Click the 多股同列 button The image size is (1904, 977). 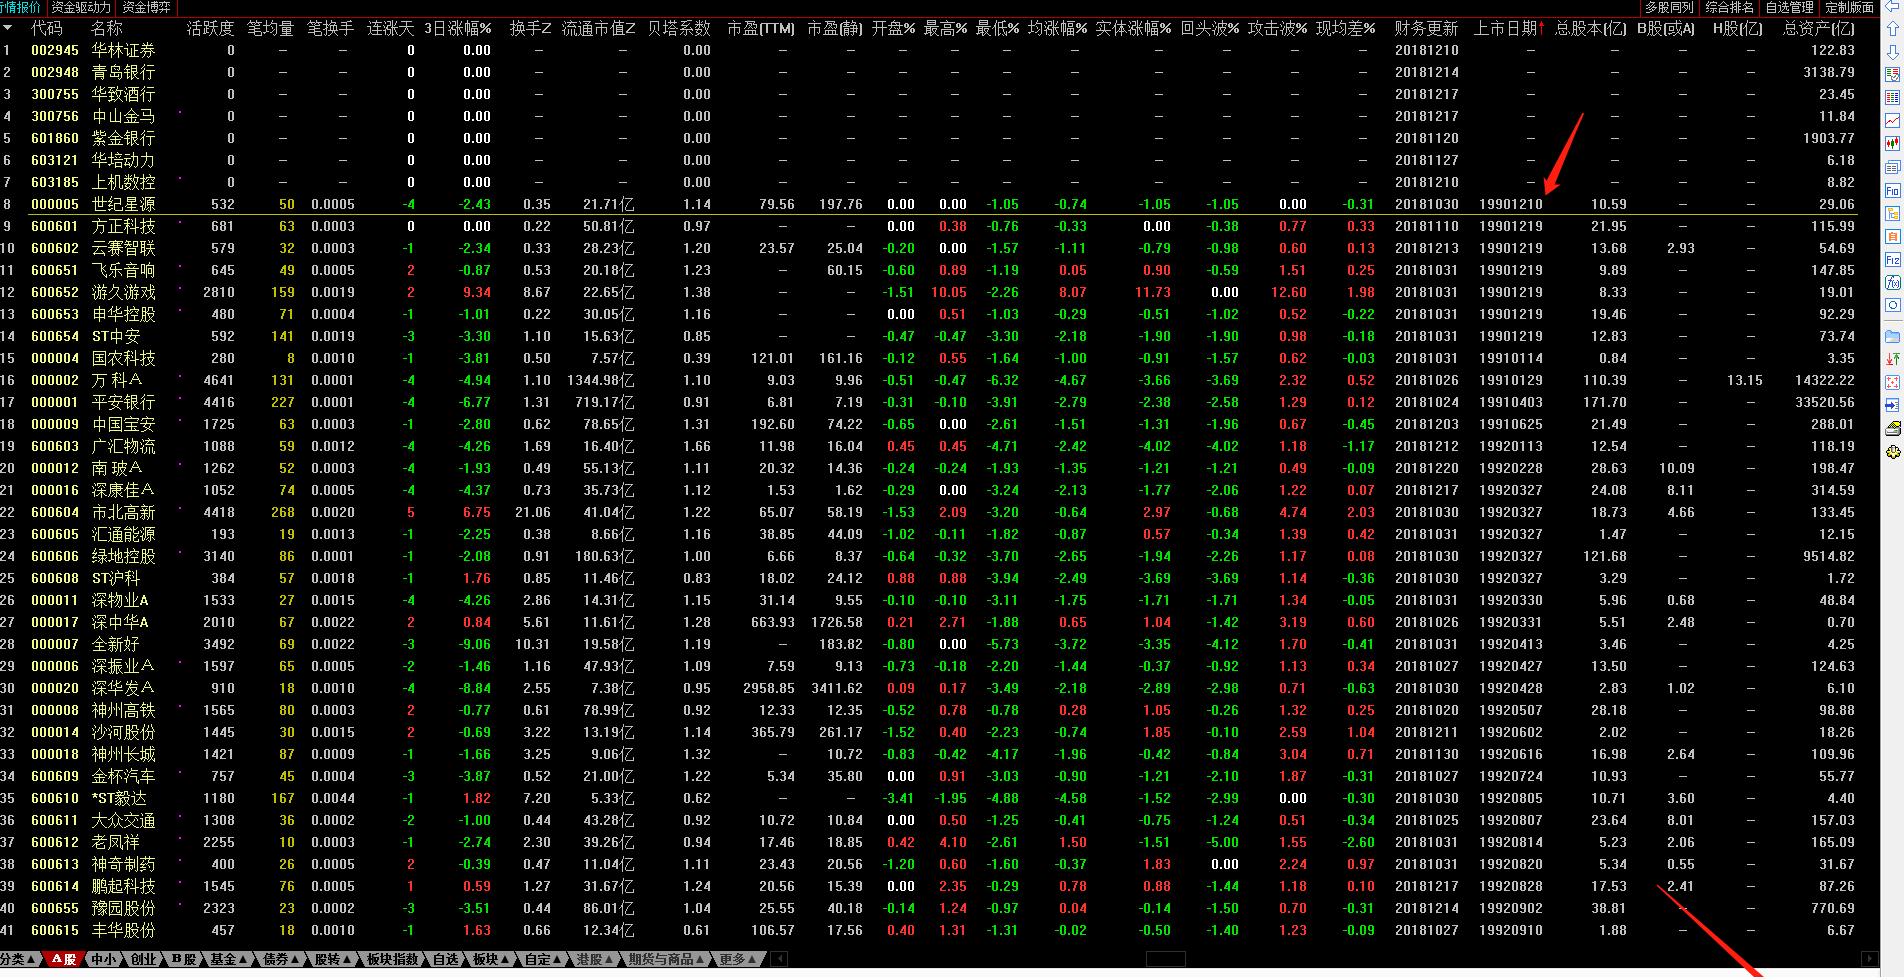1670,7
